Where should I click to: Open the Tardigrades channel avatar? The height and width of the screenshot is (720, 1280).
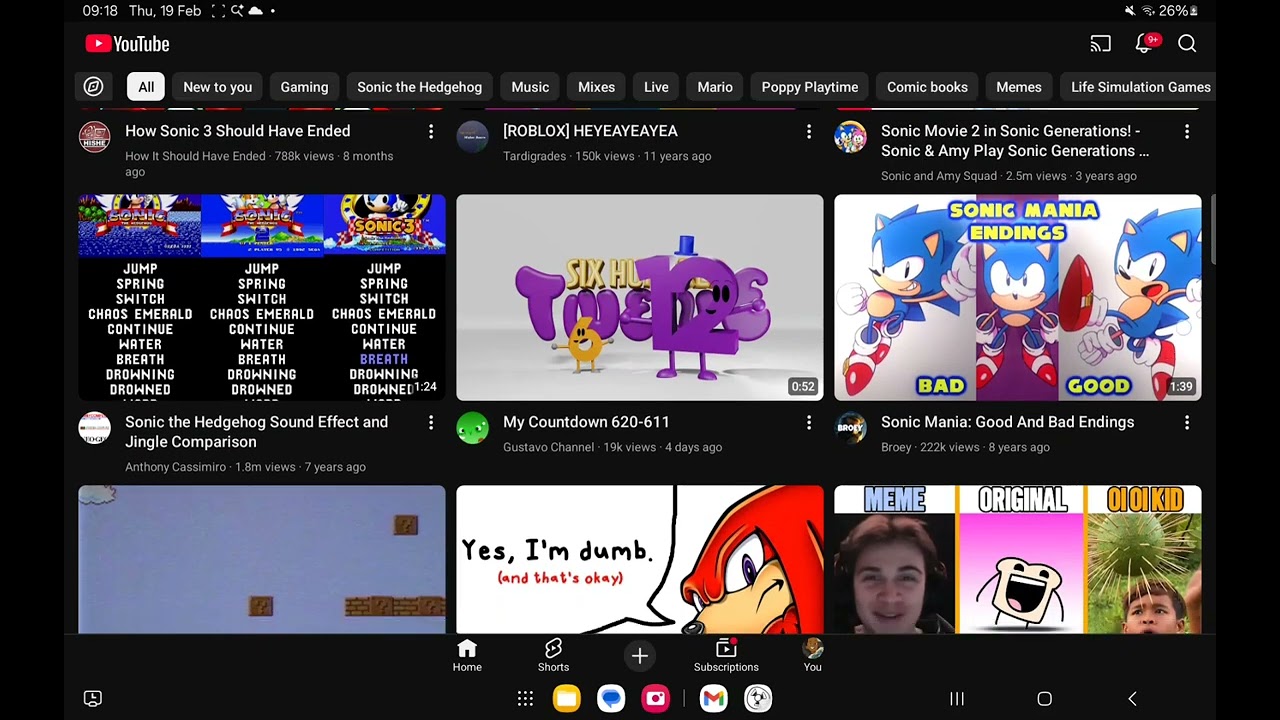[x=472, y=137]
